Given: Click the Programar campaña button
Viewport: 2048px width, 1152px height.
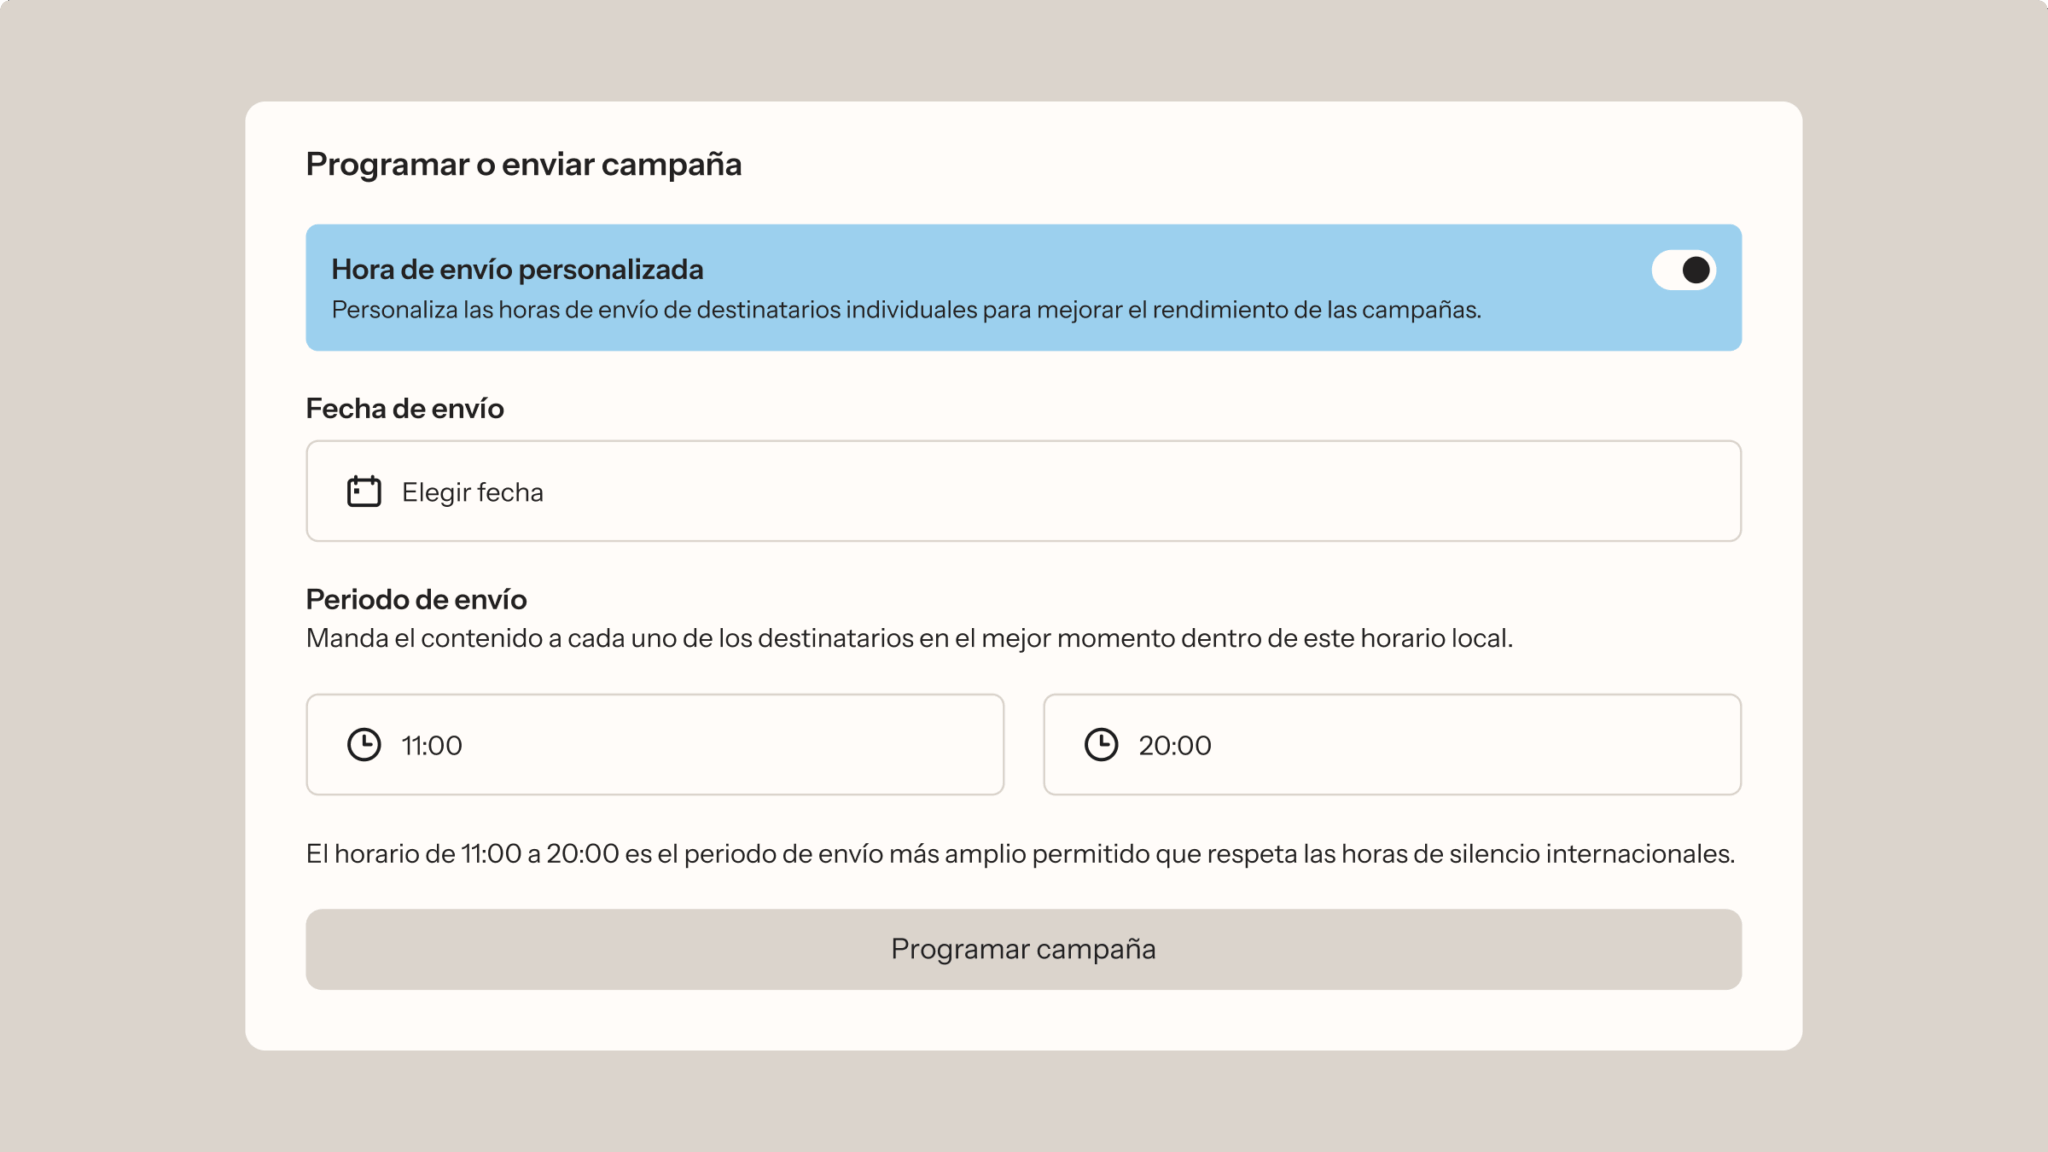Looking at the screenshot, I should click(1023, 949).
